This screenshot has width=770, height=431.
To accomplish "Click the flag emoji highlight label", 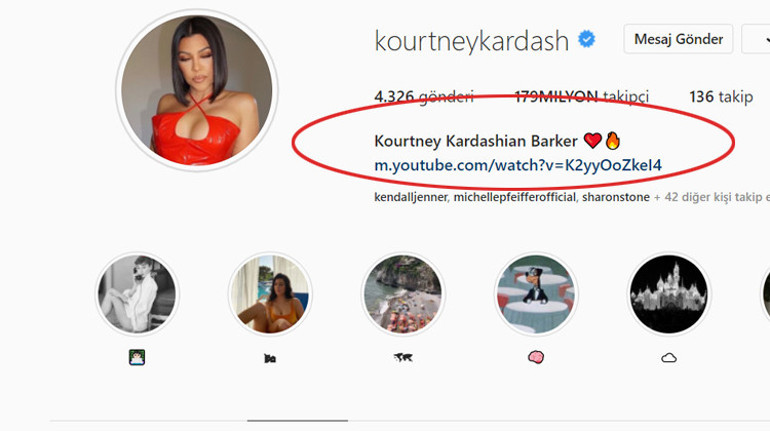I will (270, 358).
